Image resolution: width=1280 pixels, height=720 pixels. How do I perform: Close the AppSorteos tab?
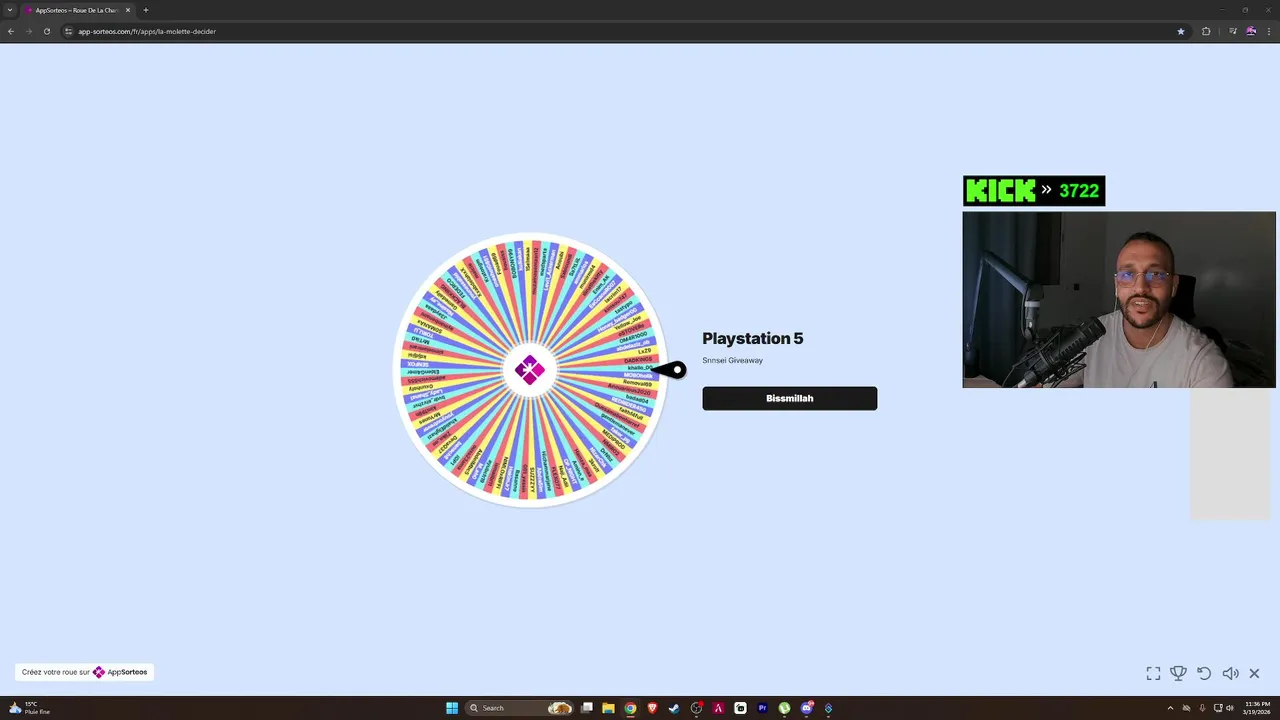pyautogui.click(x=128, y=10)
